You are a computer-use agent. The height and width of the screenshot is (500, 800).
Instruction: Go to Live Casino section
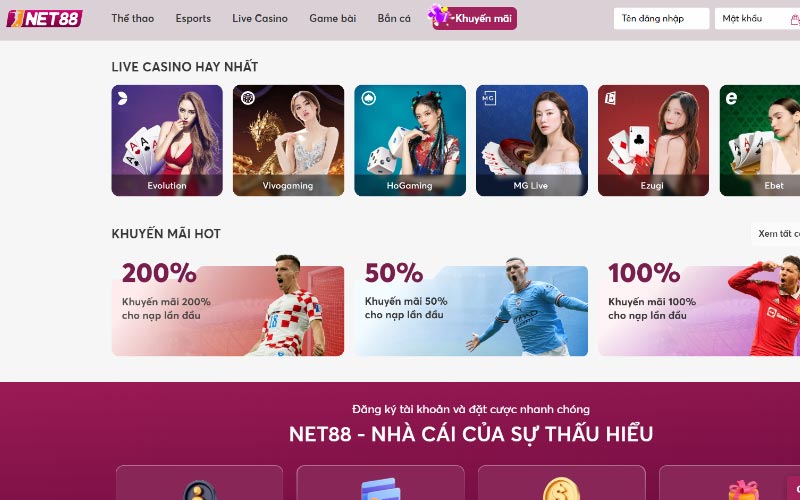click(x=260, y=18)
